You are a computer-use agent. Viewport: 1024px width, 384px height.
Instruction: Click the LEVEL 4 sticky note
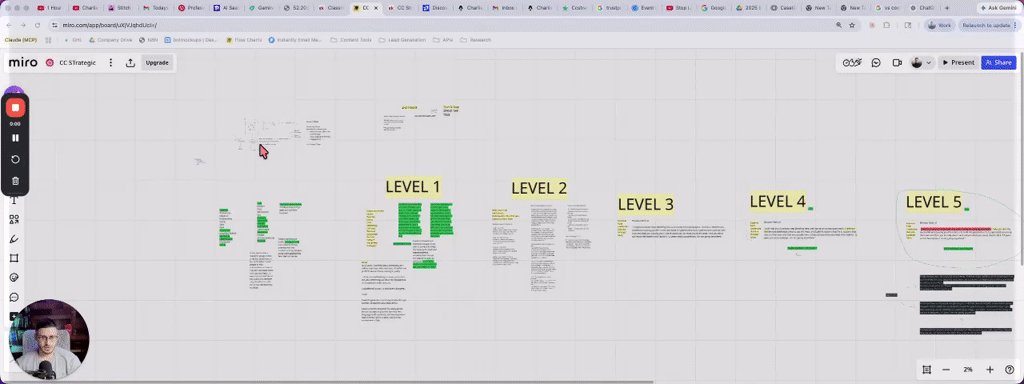click(x=777, y=201)
